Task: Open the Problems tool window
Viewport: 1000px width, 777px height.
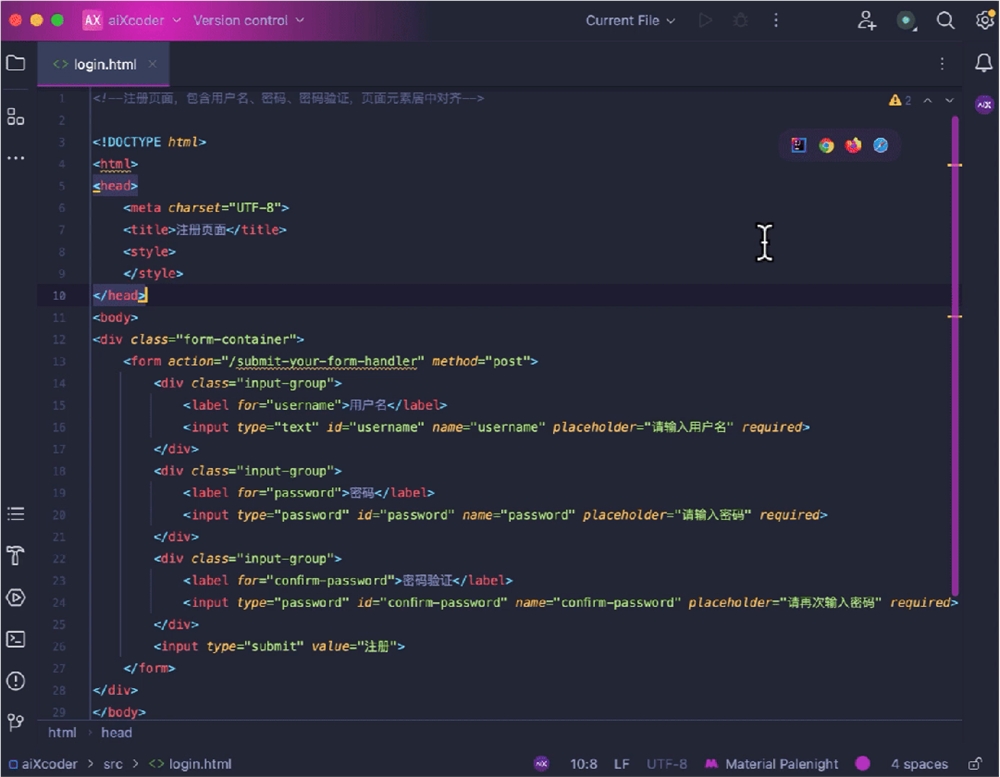Action: (x=15, y=681)
